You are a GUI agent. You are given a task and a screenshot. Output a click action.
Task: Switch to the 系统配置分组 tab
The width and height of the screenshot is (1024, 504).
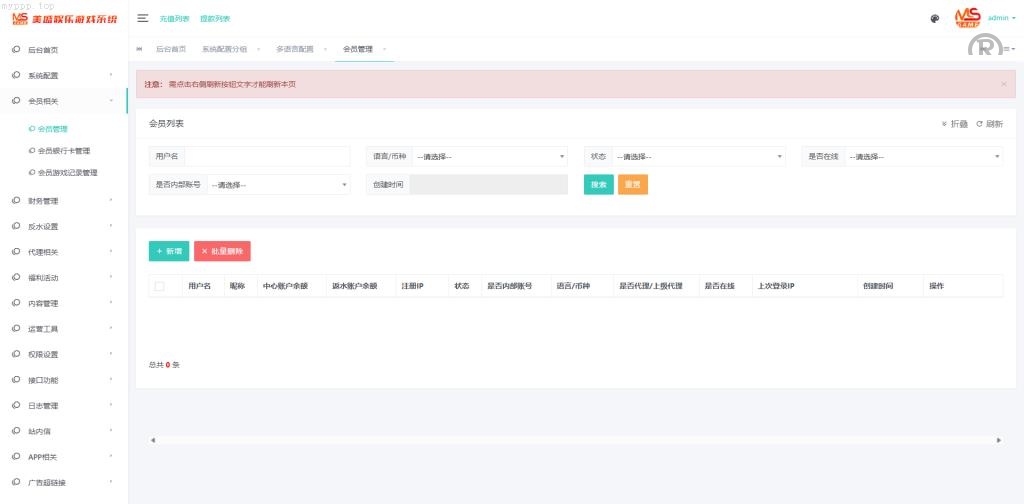227,49
